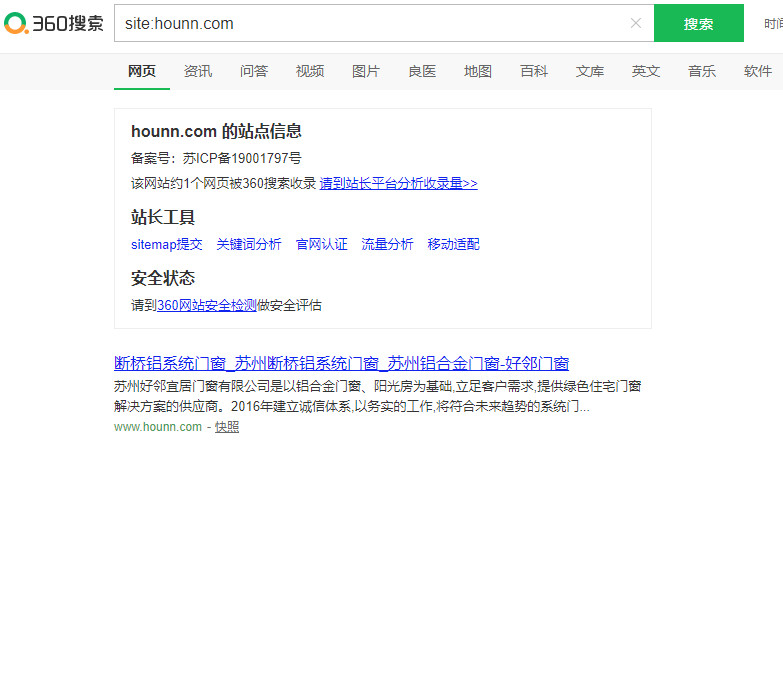Open the 流量分析 link
The image size is (783, 698).
[x=388, y=244]
